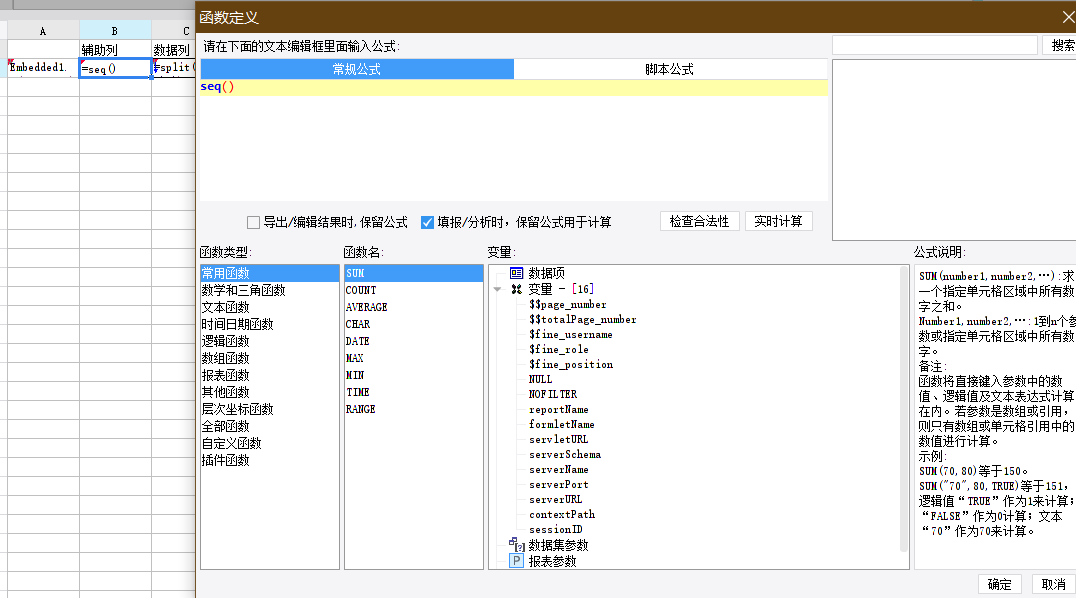Select the NULL variable

[540, 380]
